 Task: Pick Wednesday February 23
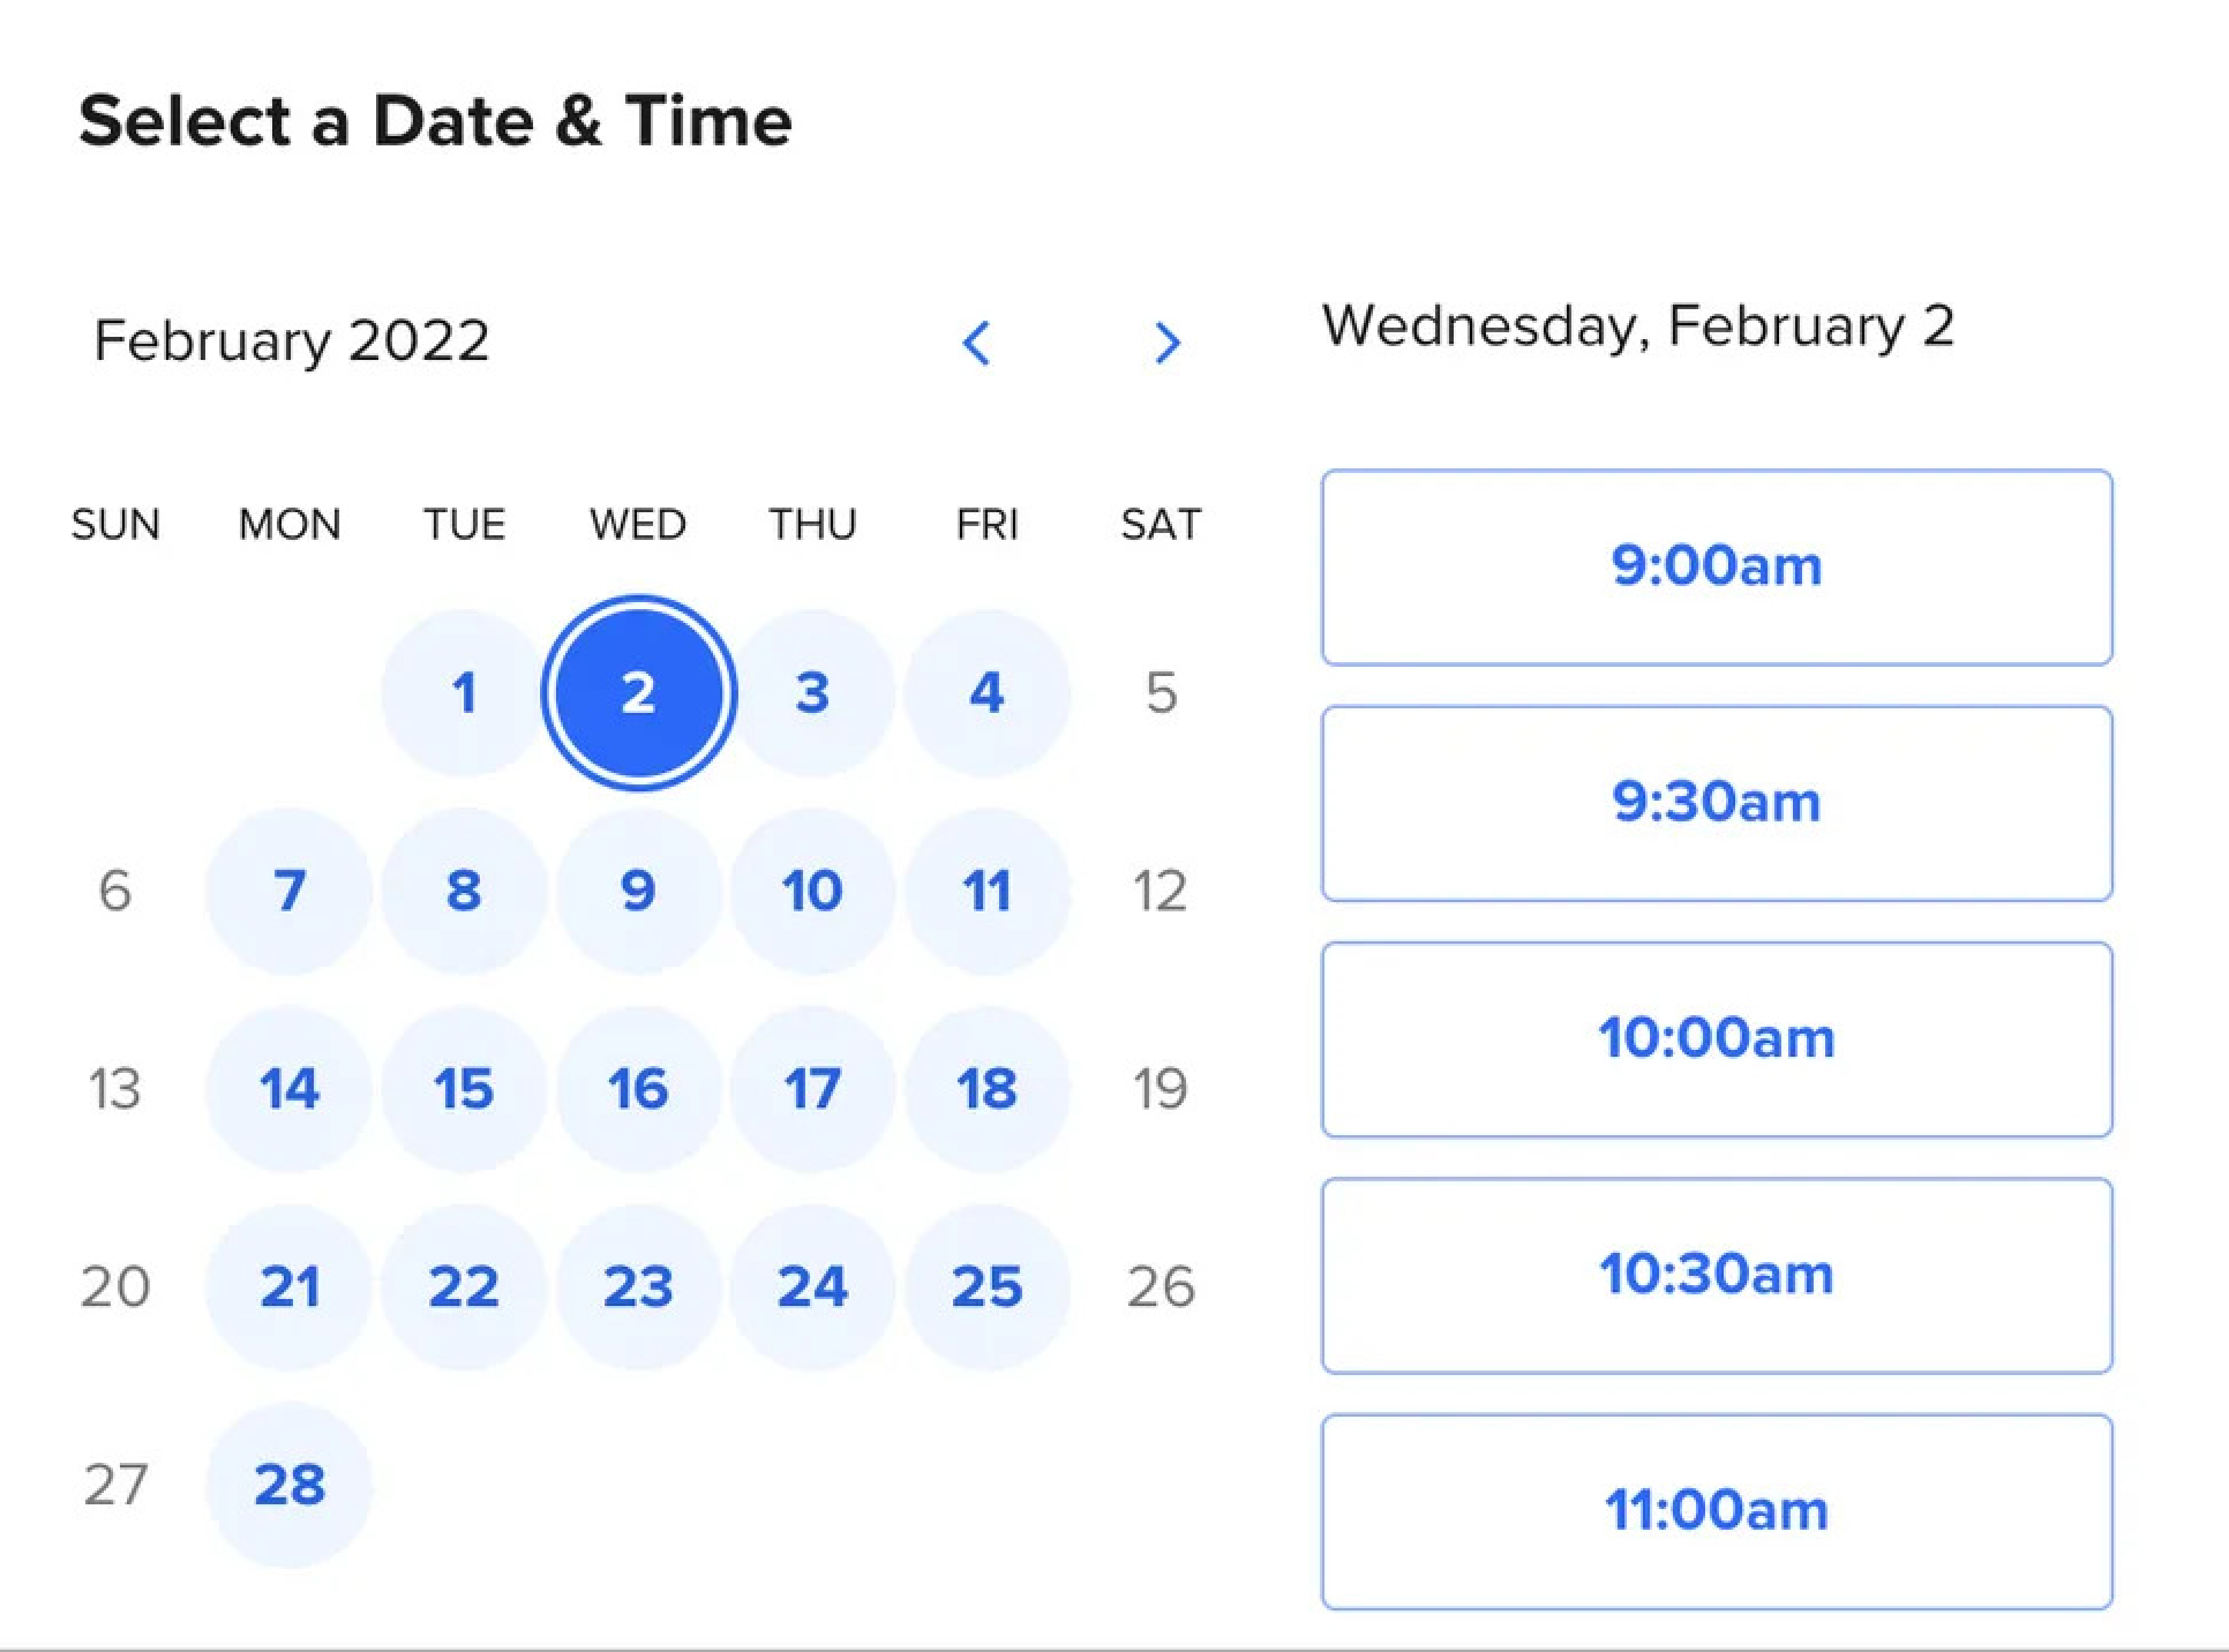[638, 1286]
